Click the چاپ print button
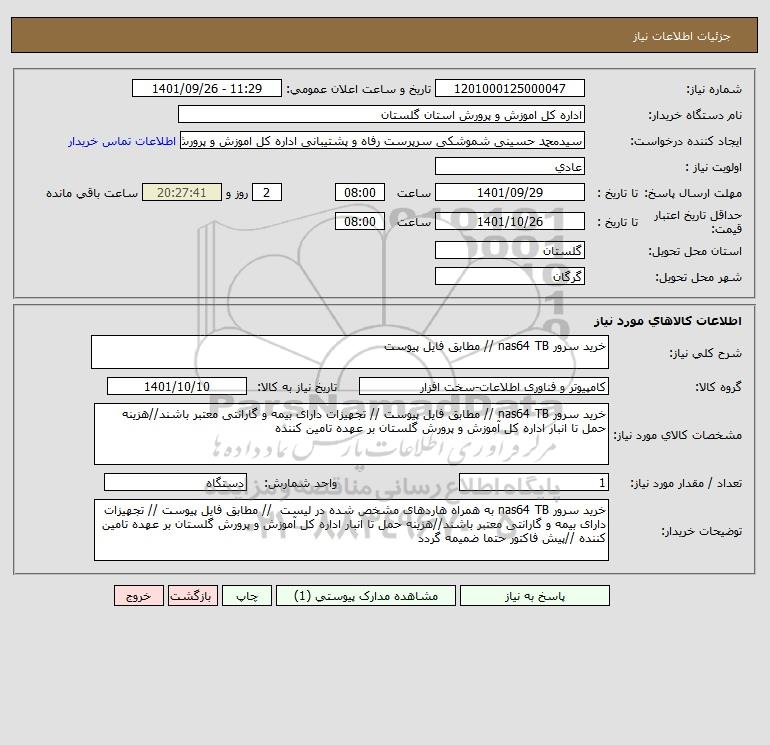This screenshot has width=770, height=745. point(247,596)
